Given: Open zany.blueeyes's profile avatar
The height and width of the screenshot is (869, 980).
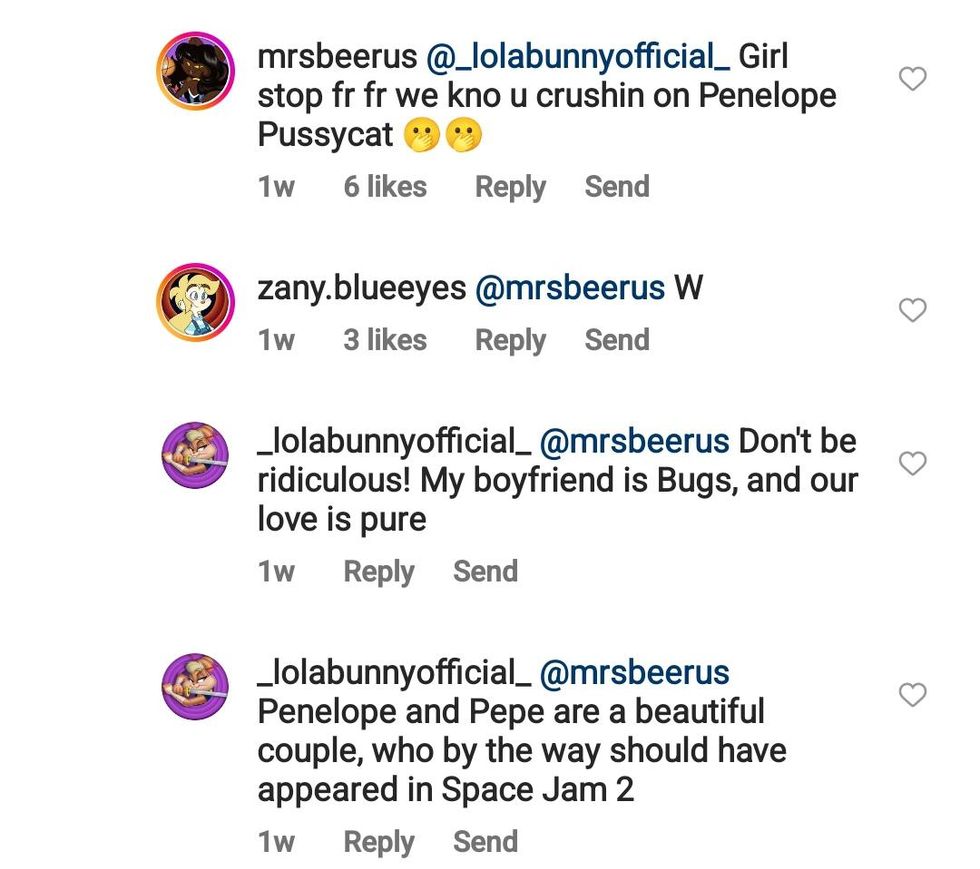Looking at the screenshot, I should pyautogui.click(x=195, y=303).
